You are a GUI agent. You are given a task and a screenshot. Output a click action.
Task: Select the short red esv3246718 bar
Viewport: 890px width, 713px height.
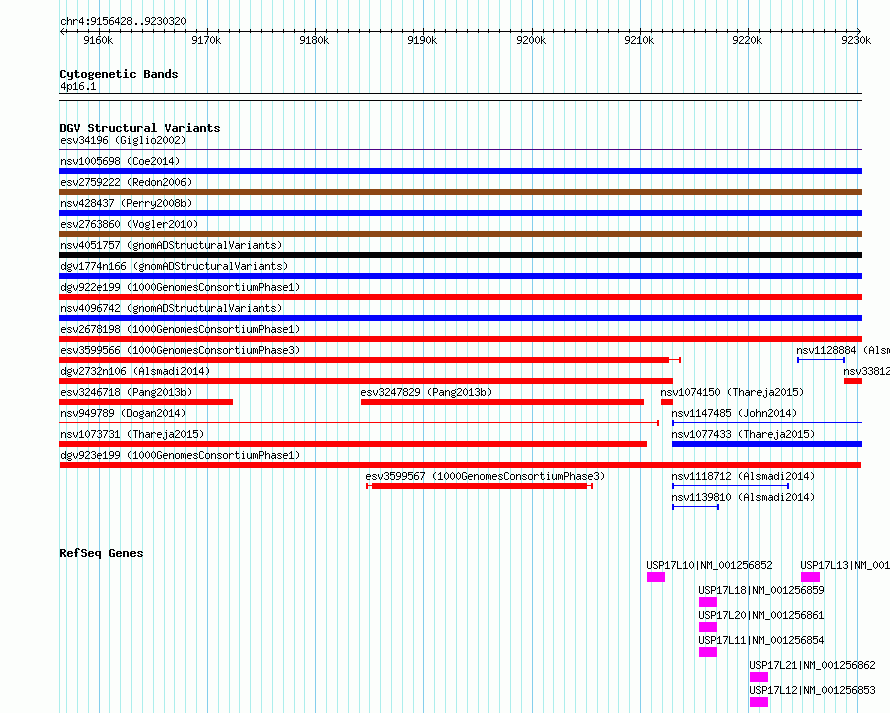[x=146, y=402]
